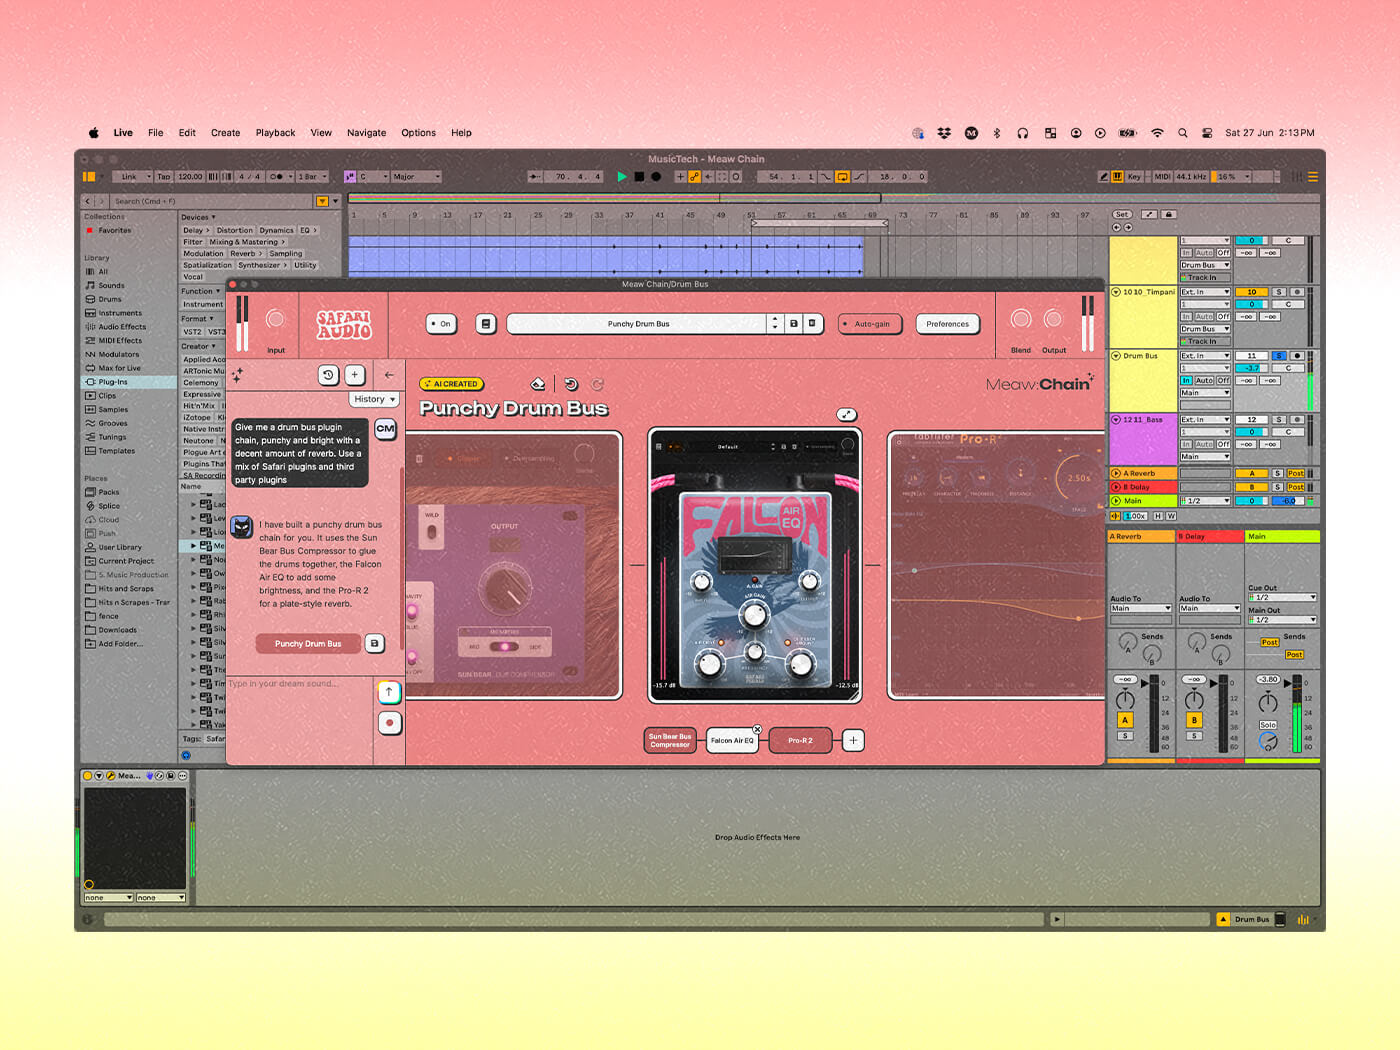The image size is (1400, 1050).
Task: Open chat history clock icon
Action: [328, 375]
